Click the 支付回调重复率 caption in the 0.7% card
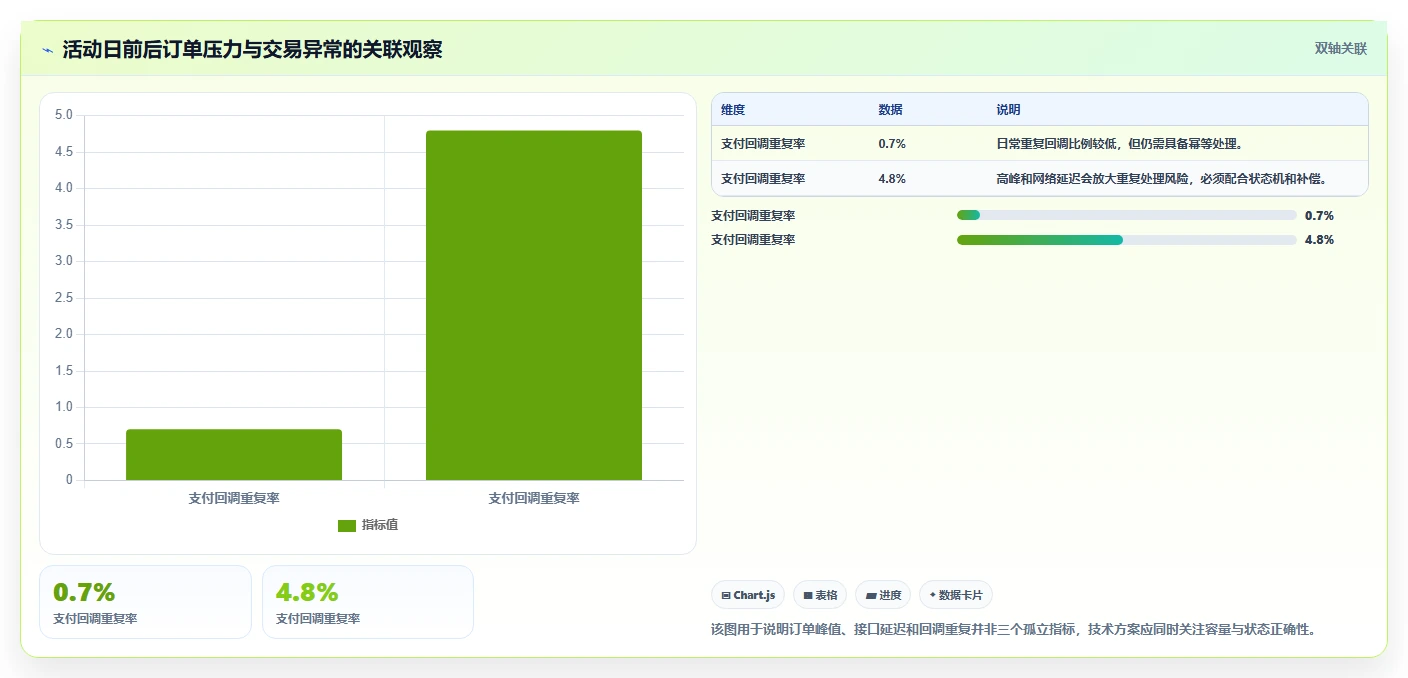Screen dimensions: 1408x678 [x=95, y=619]
